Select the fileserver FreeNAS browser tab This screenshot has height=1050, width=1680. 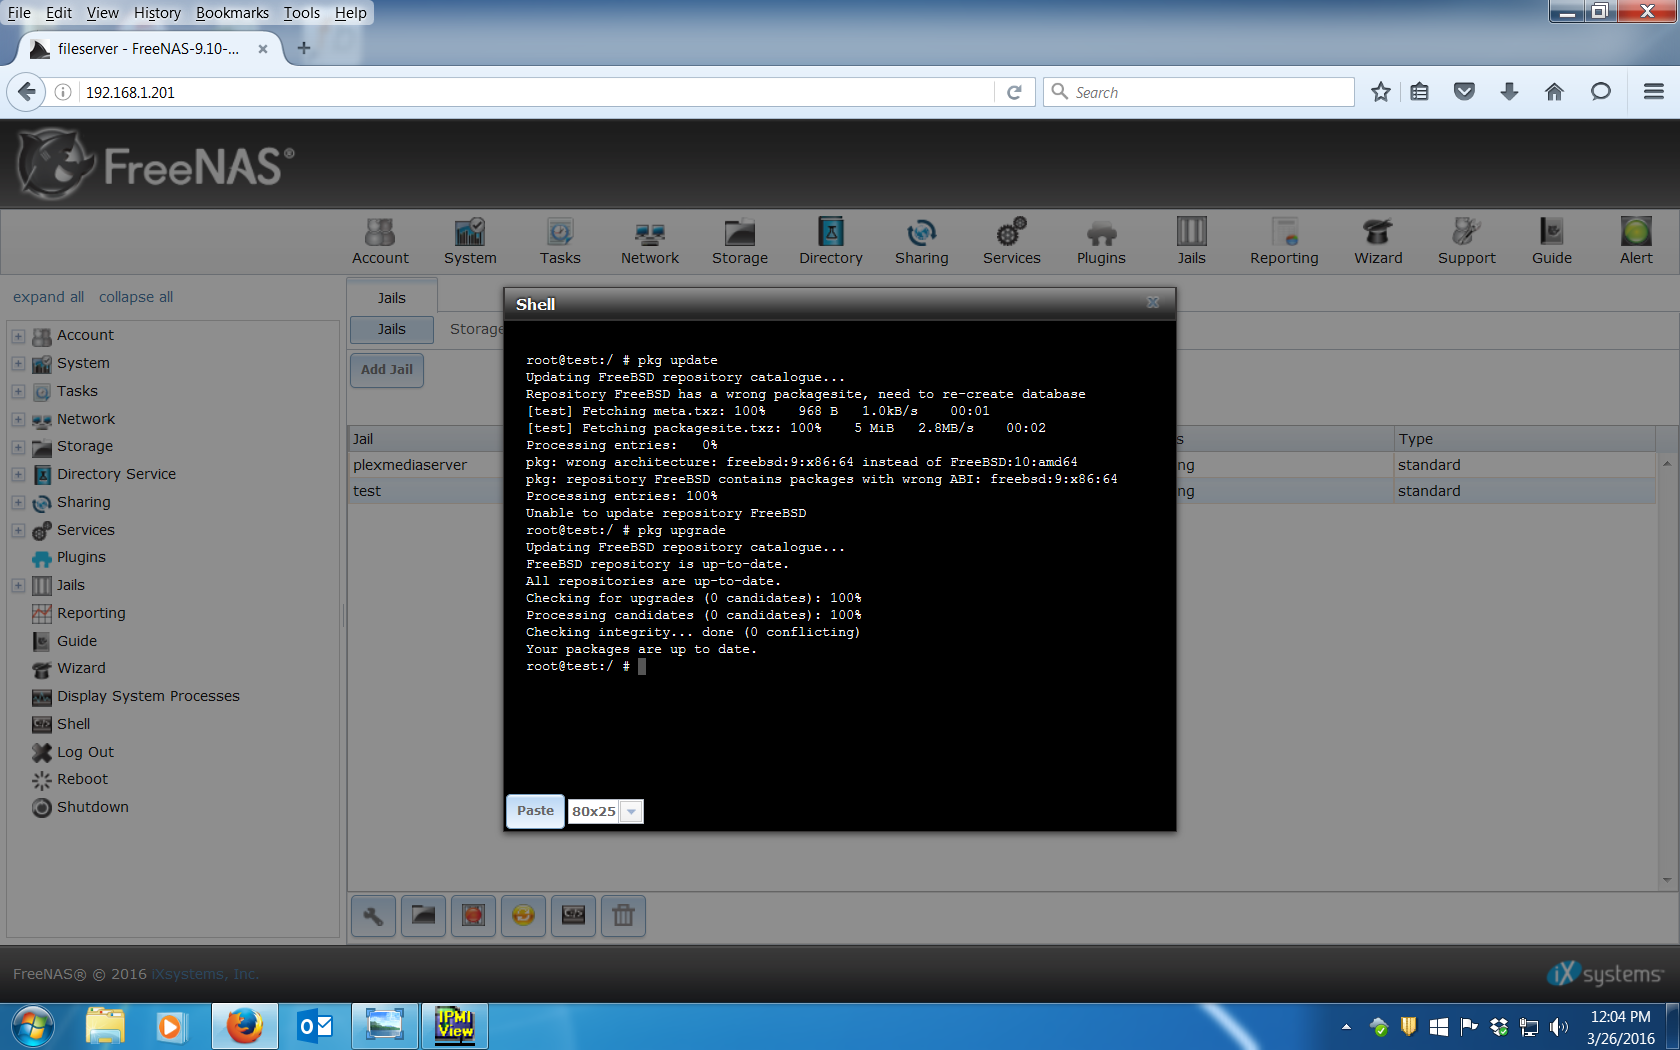pyautogui.click(x=148, y=48)
